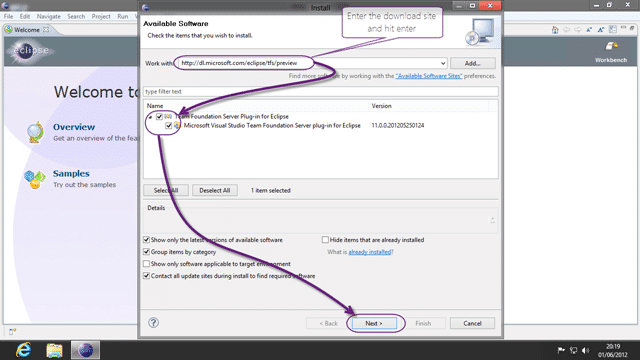Minimize the Welcome view with its toolbar icon
The width and height of the screenshot is (640, 360).
(x=623, y=28)
